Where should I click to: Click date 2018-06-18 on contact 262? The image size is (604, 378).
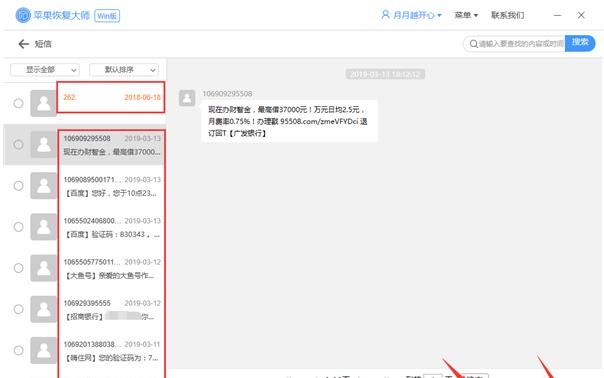(142, 97)
